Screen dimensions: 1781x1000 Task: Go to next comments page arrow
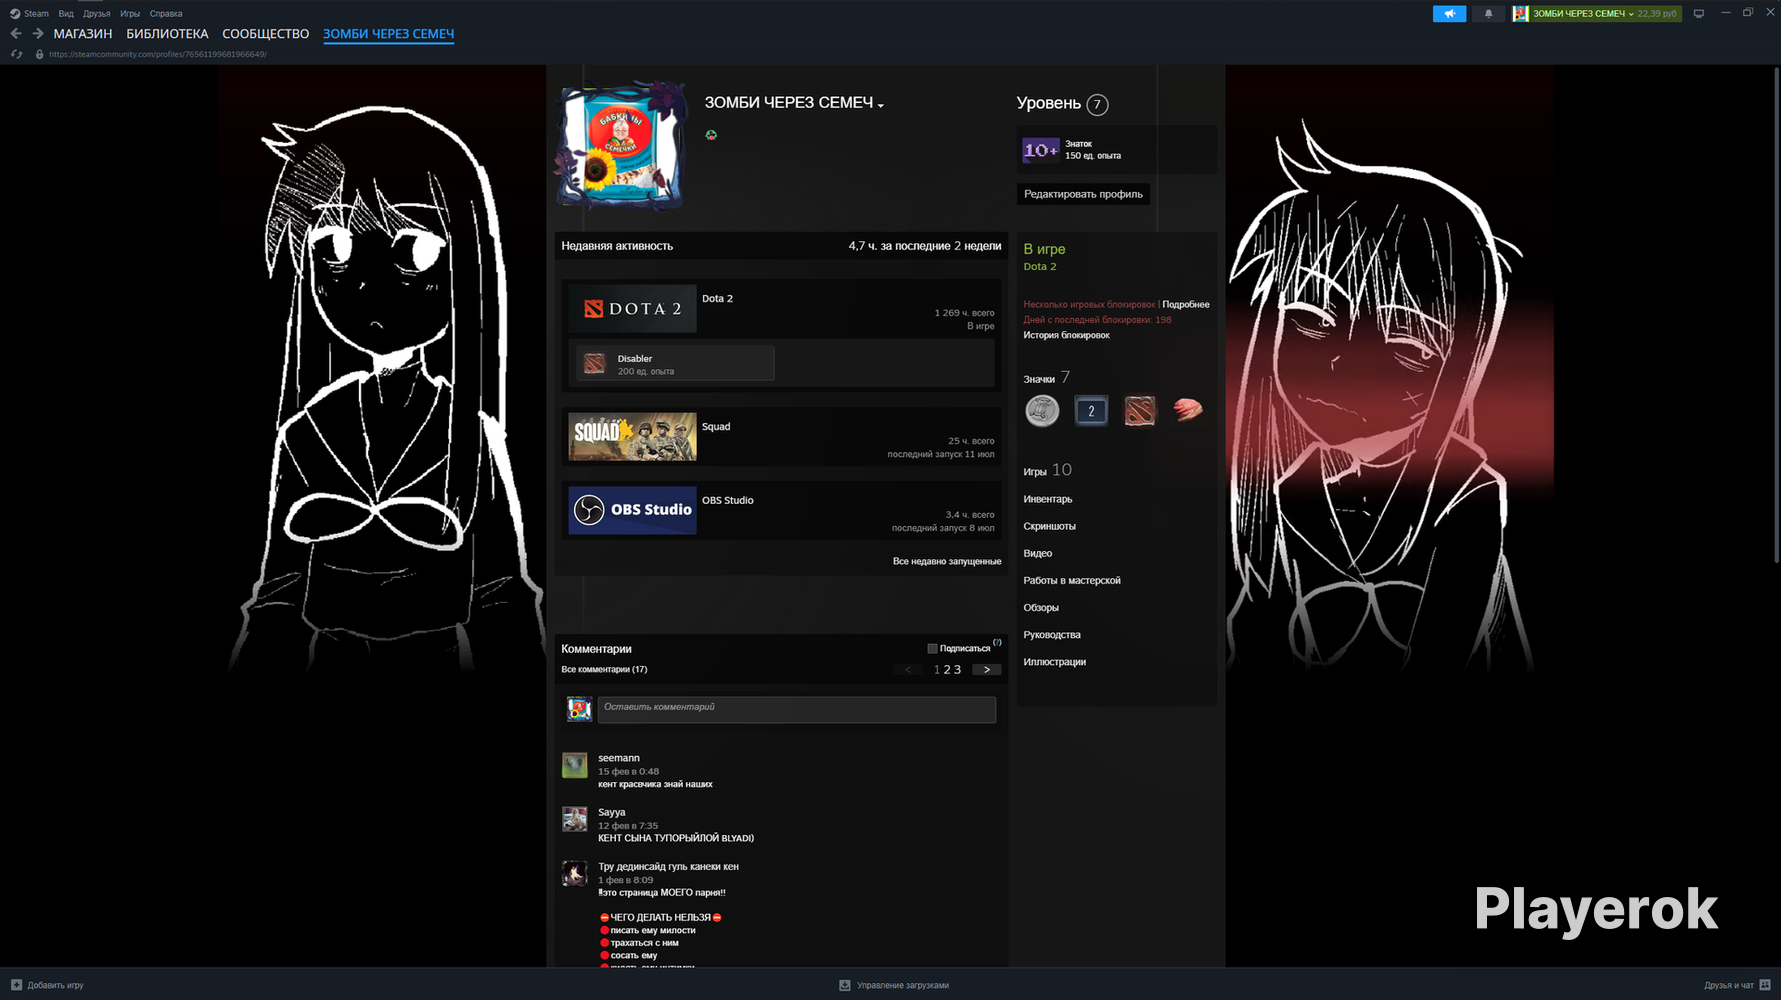[x=987, y=670]
